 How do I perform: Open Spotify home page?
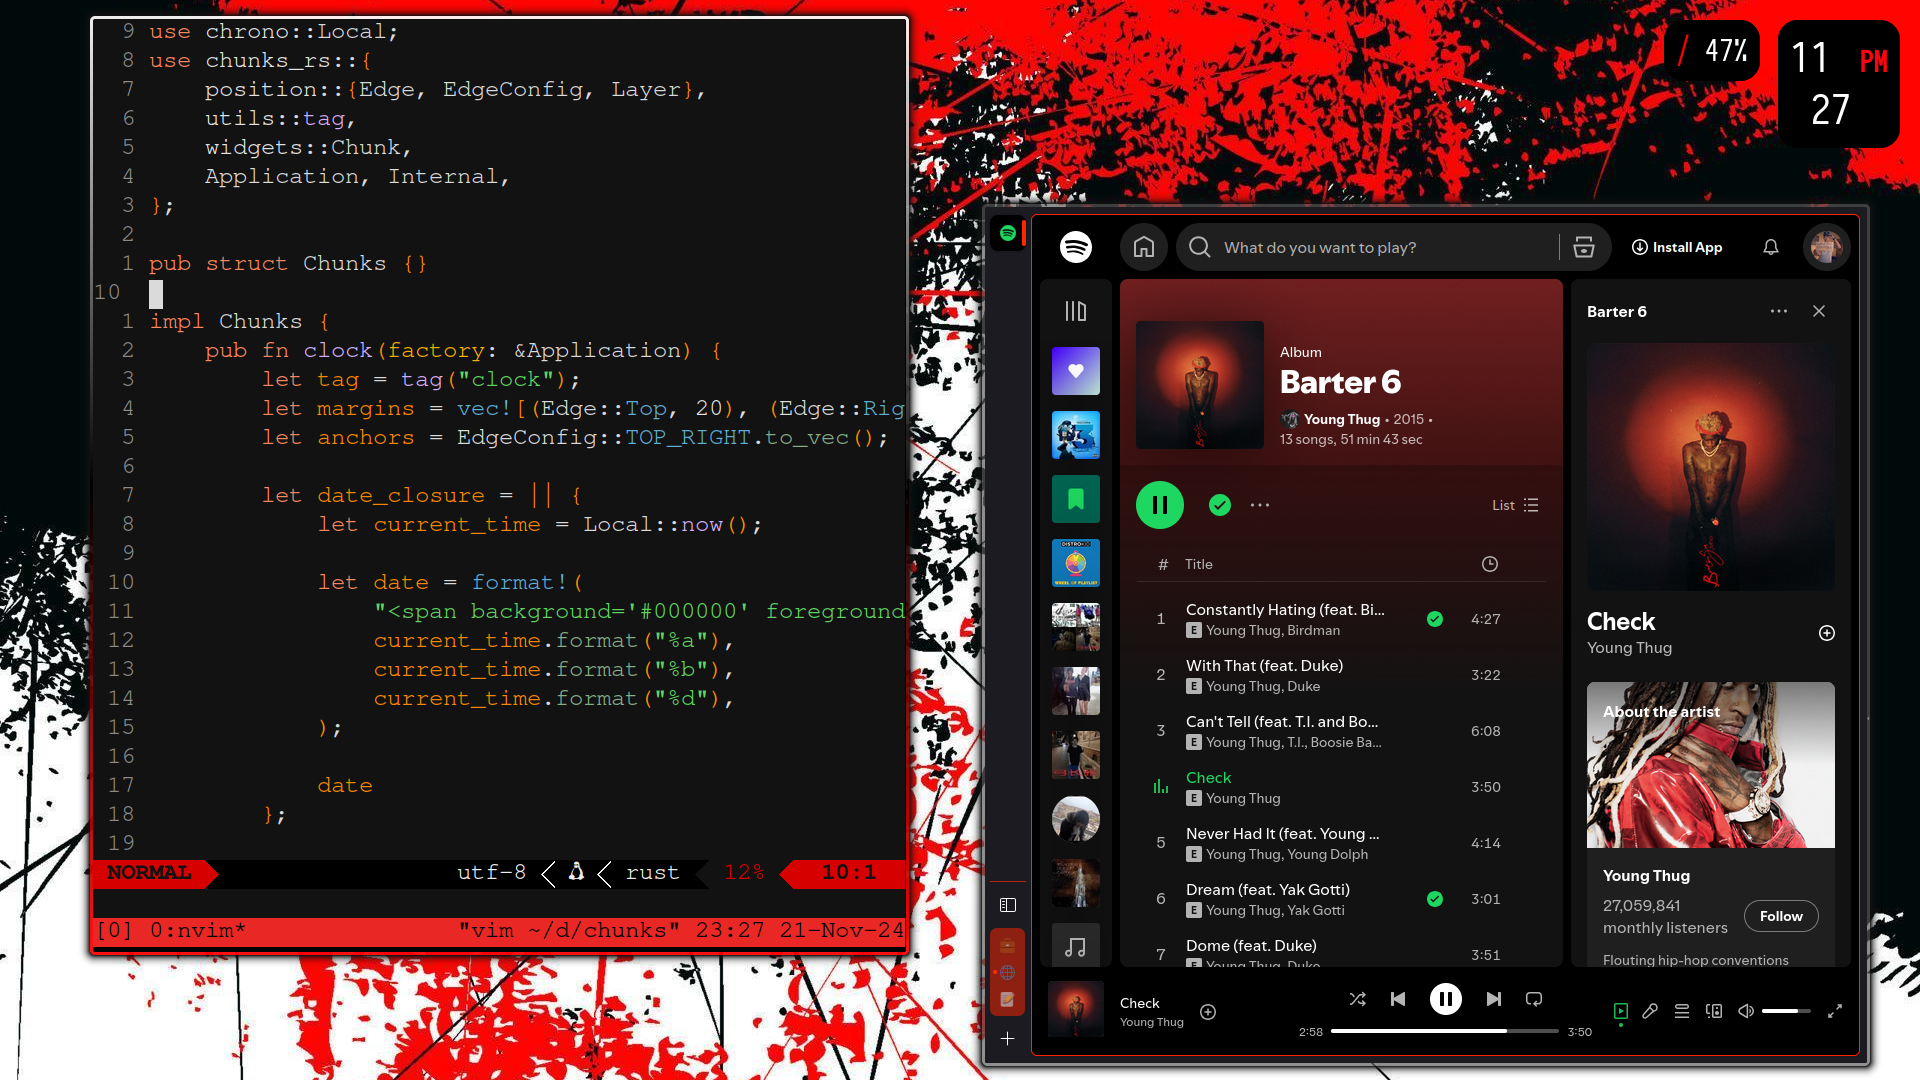pos(1143,247)
